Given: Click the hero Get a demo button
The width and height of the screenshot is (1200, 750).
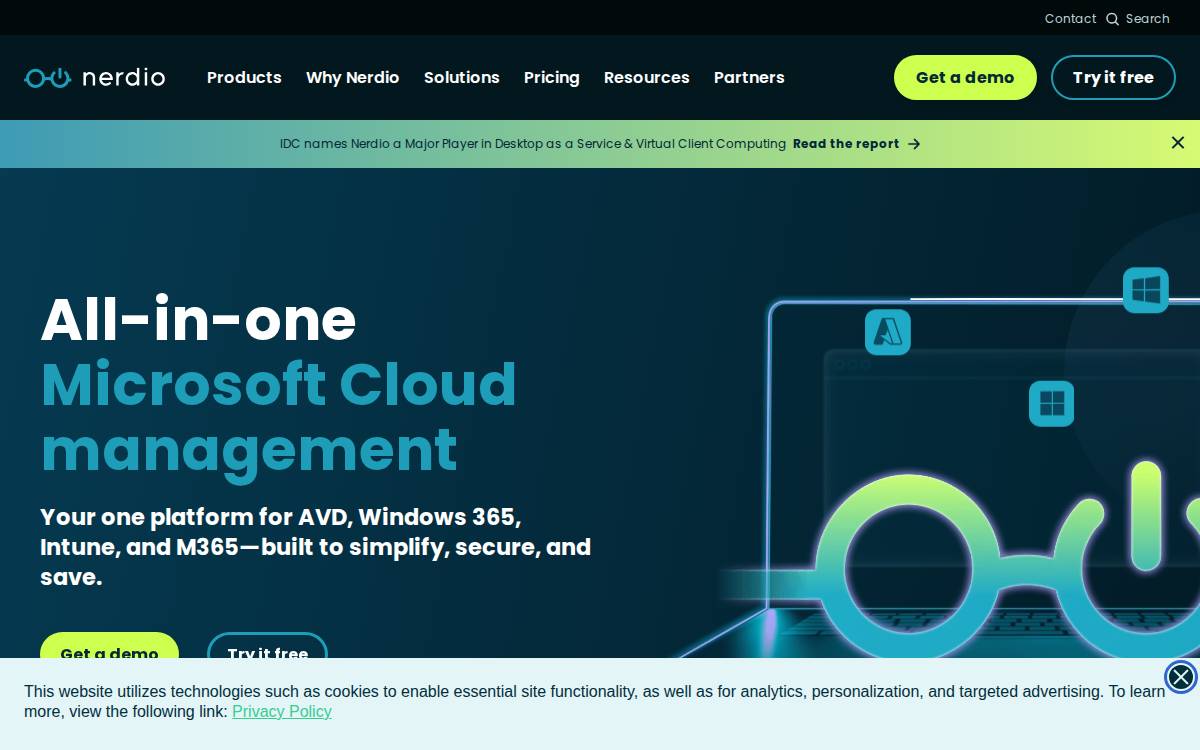Looking at the screenshot, I should [x=109, y=646].
